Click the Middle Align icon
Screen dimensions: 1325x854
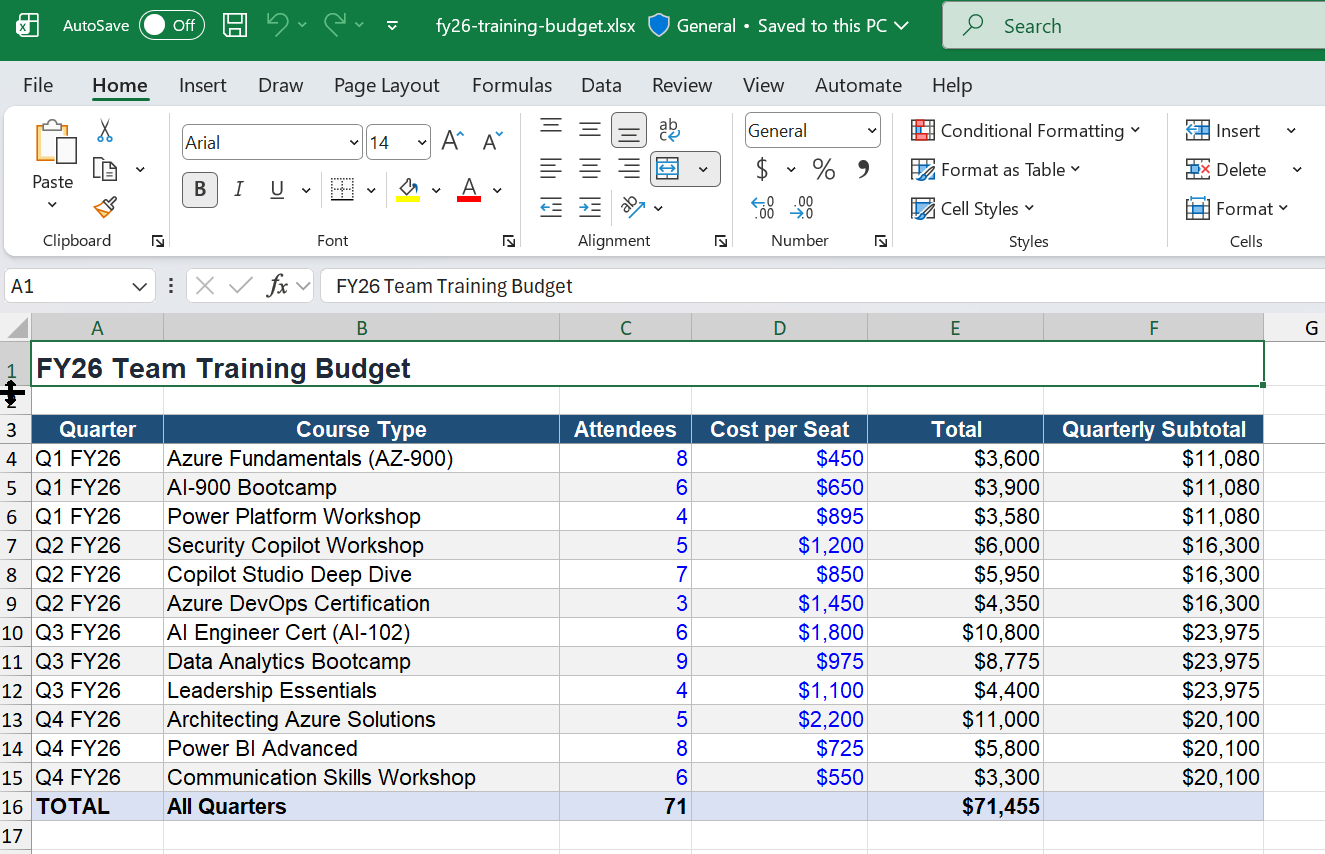coord(590,130)
